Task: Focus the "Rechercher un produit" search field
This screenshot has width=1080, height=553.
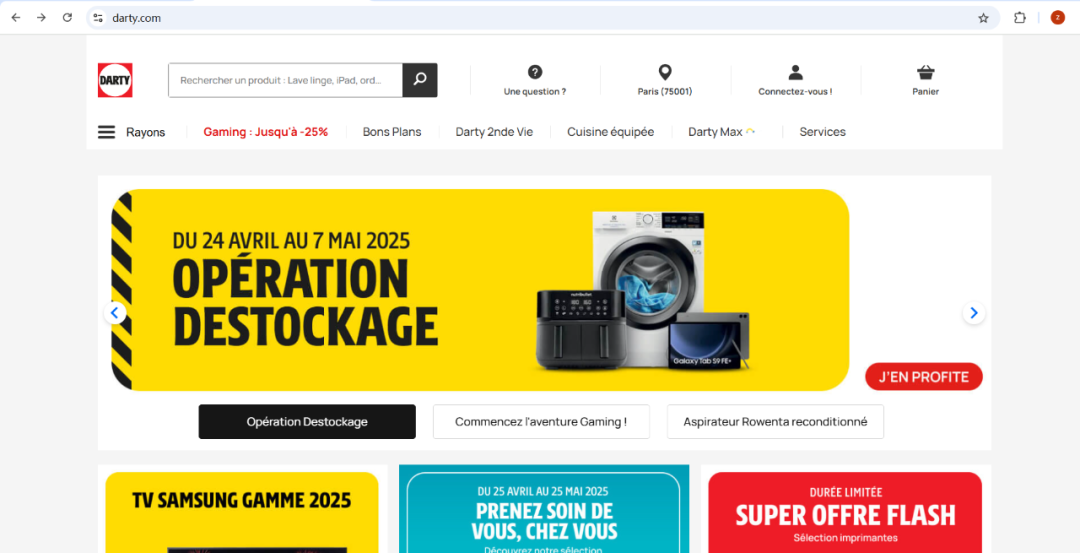Action: (286, 80)
